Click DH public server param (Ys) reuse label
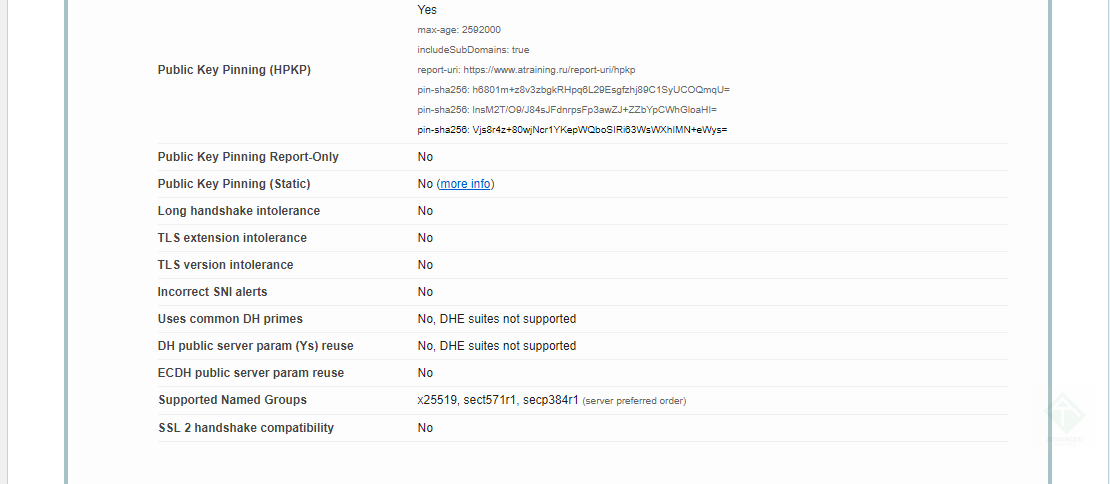 pyautogui.click(x=256, y=346)
